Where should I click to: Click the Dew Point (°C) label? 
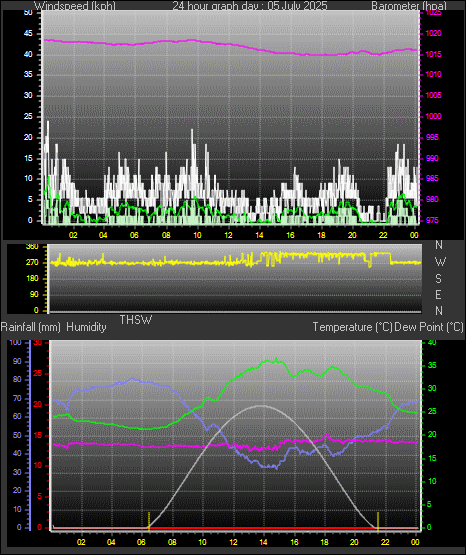[x=429, y=327]
